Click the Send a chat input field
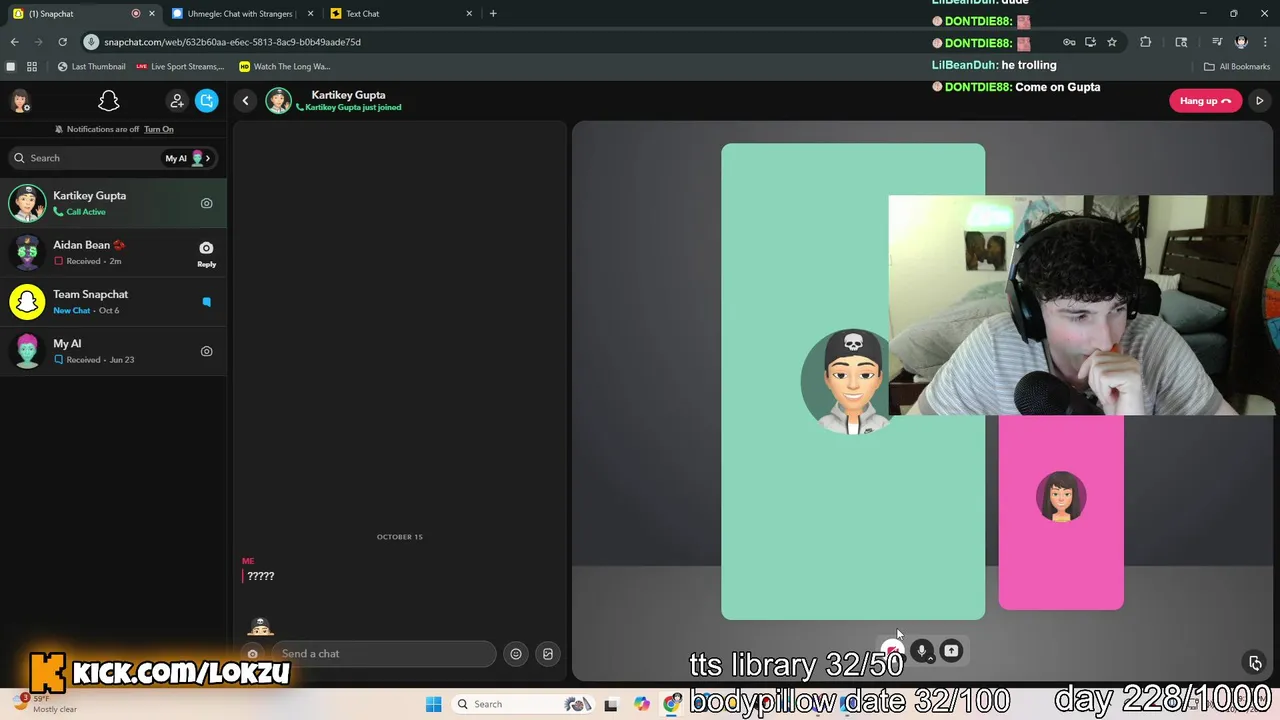Image resolution: width=1280 pixels, height=720 pixels. 385,654
